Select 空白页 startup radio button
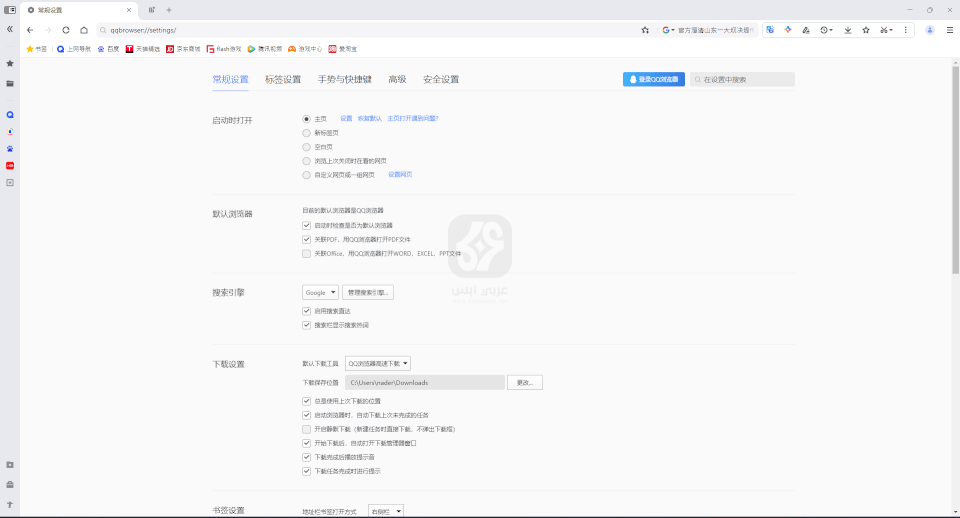Viewport: 960px width, 518px height. coord(306,147)
